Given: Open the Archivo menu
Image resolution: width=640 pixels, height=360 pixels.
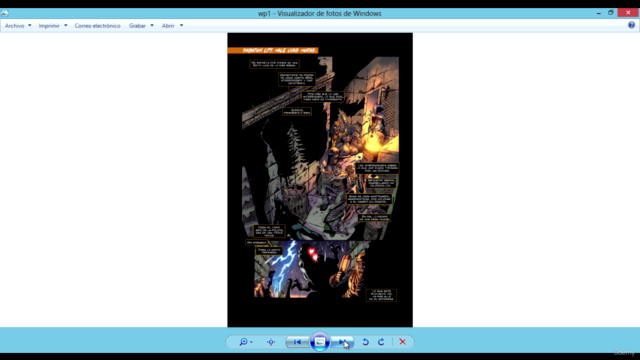Looking at the screenshot, I should [15, 26].
